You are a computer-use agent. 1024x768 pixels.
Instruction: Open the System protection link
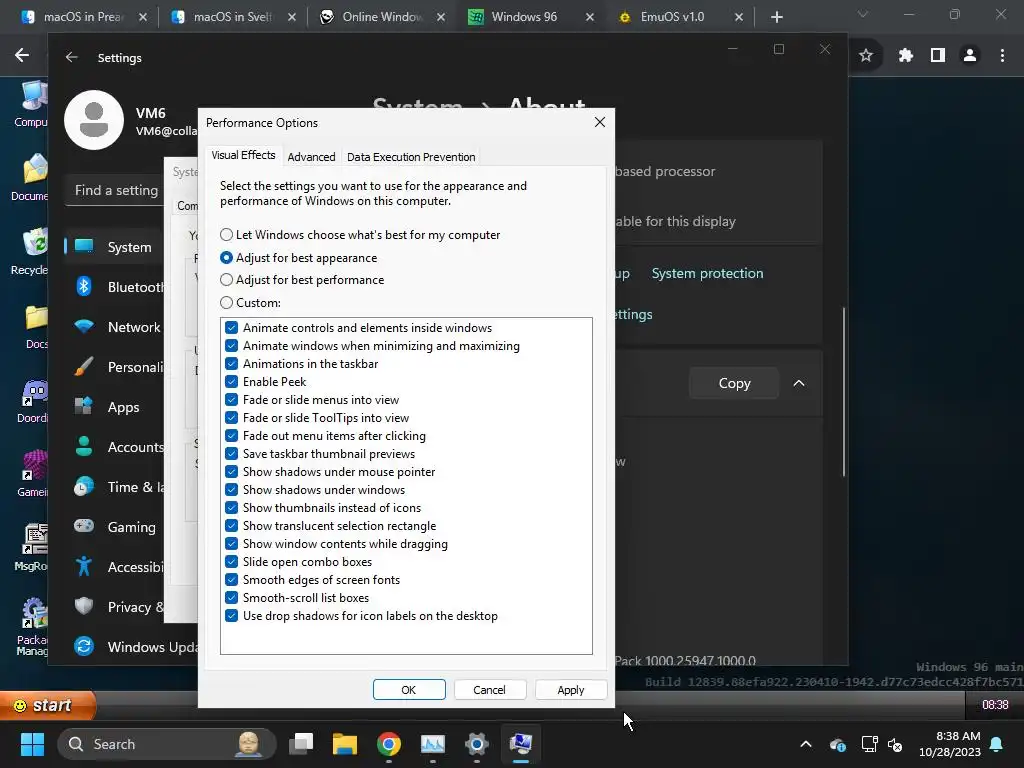click(x=707, y=273)
